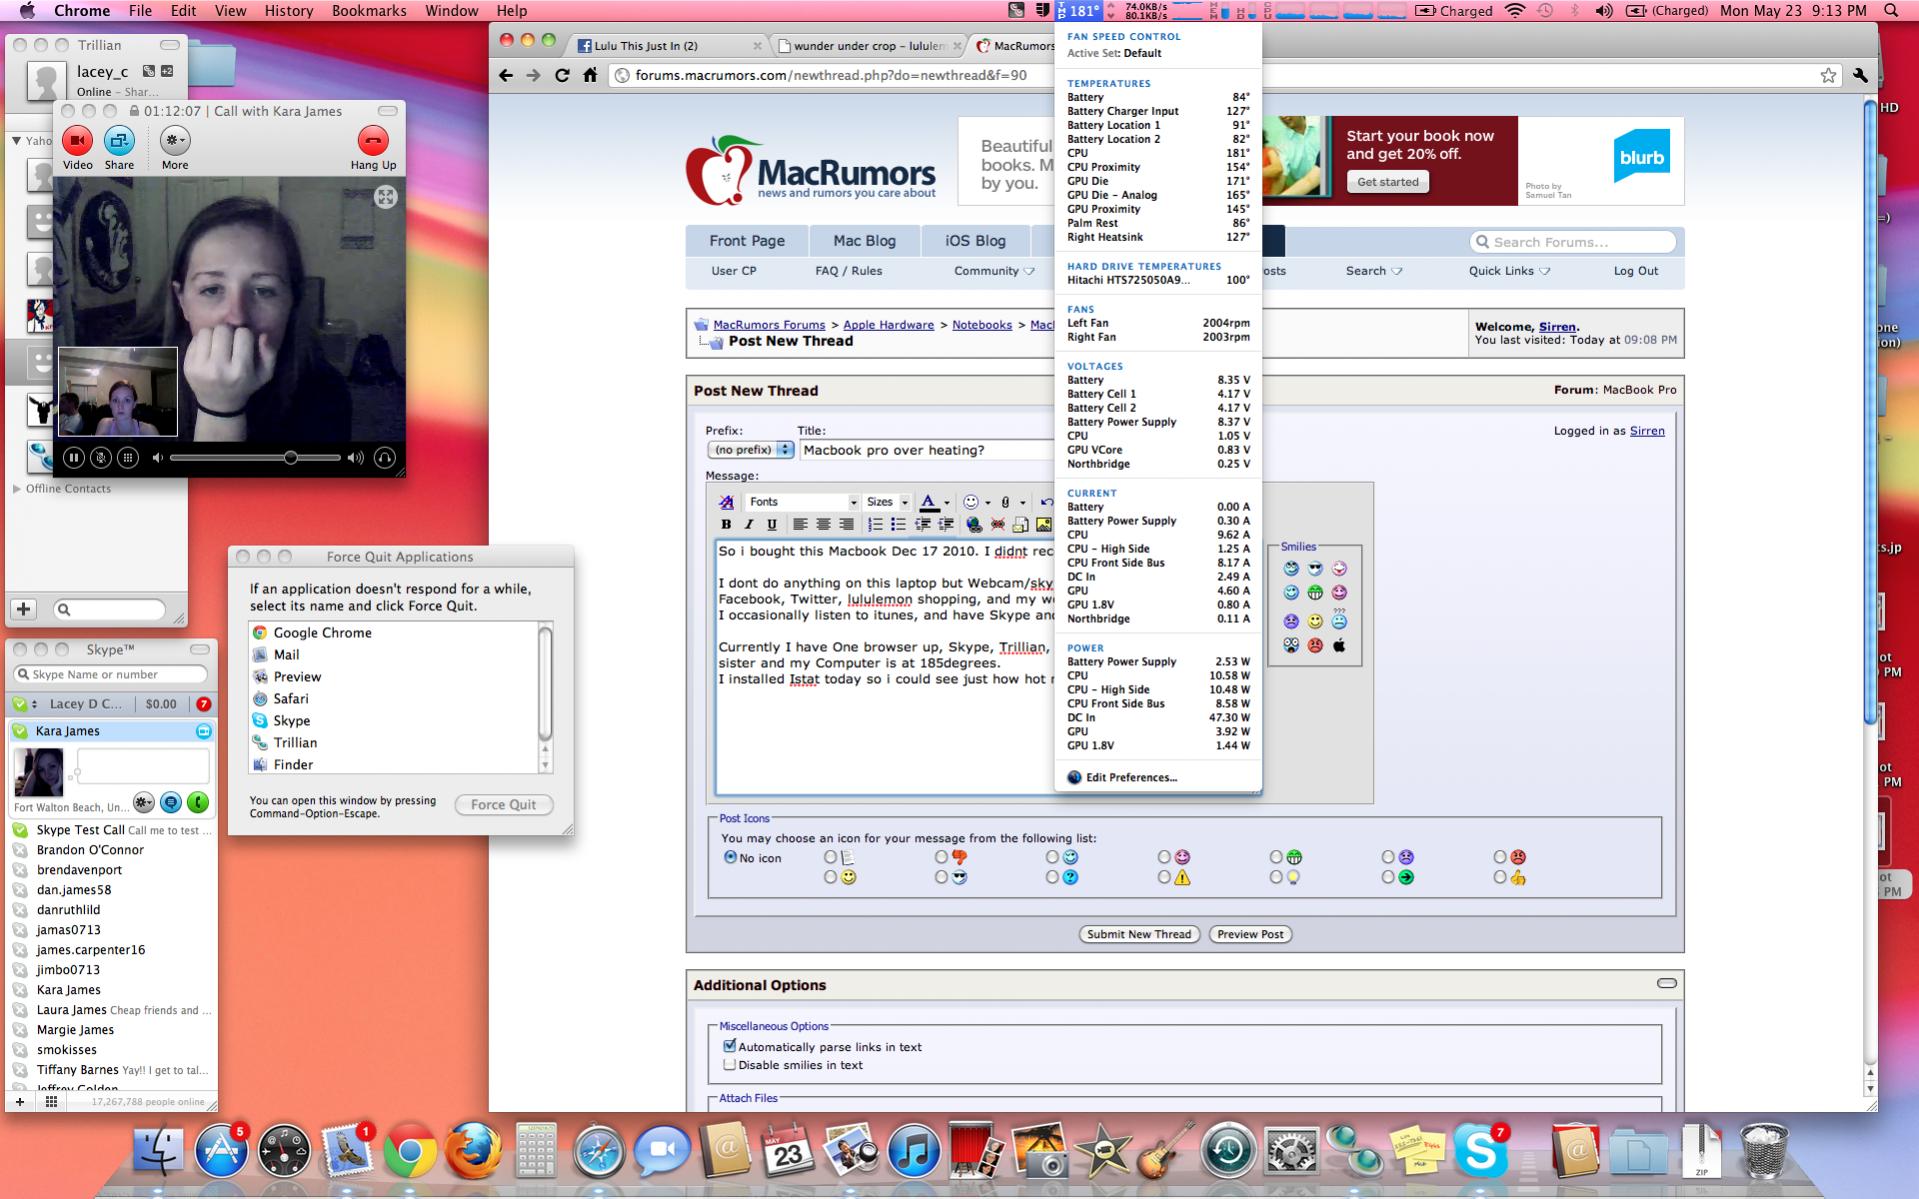Open the Fonts dropdown in editor
This screenshot has width=1919, height=1199.
802,502
